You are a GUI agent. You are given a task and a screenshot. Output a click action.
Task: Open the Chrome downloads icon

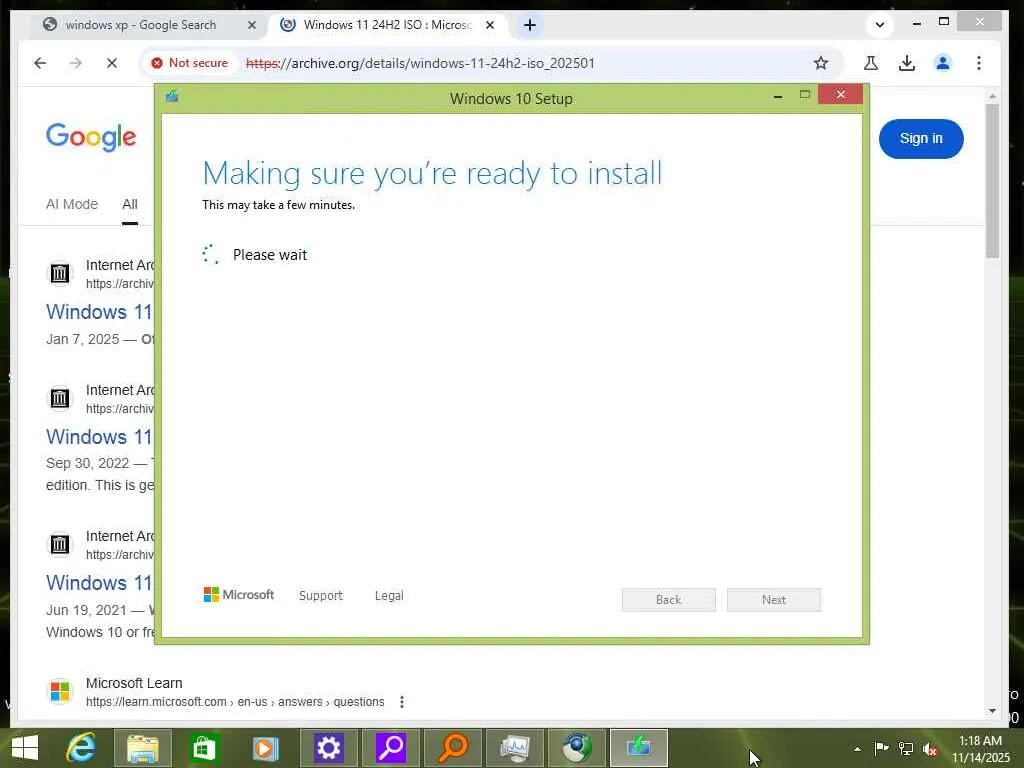[906, 63]
